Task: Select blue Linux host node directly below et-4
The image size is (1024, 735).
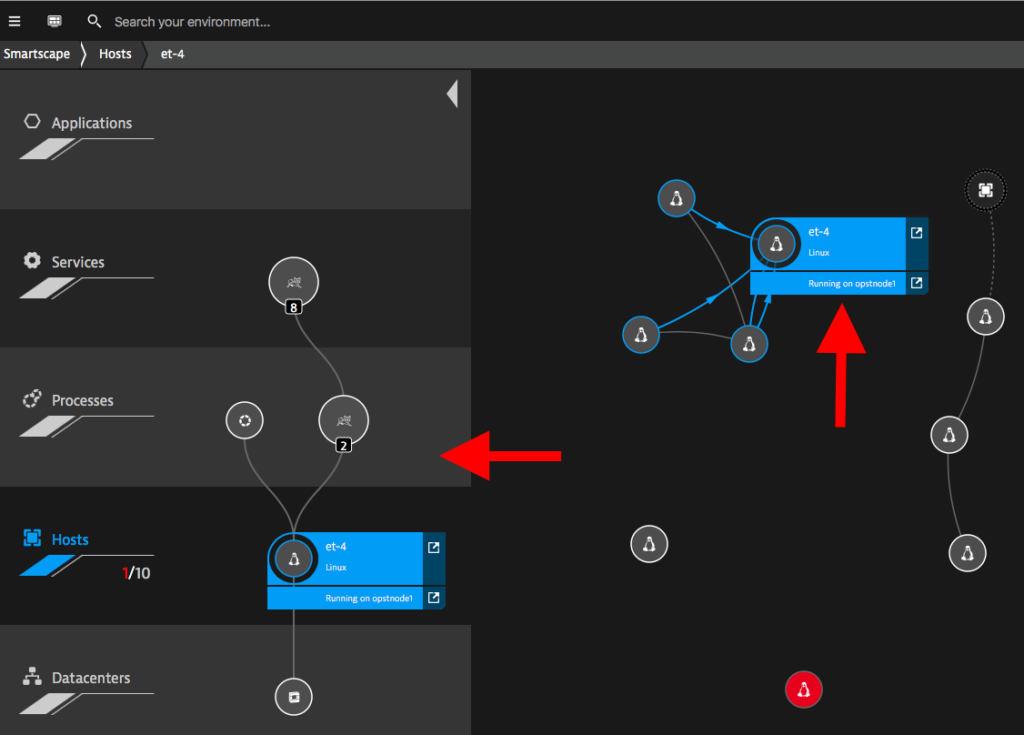Action: click(749, 344)
